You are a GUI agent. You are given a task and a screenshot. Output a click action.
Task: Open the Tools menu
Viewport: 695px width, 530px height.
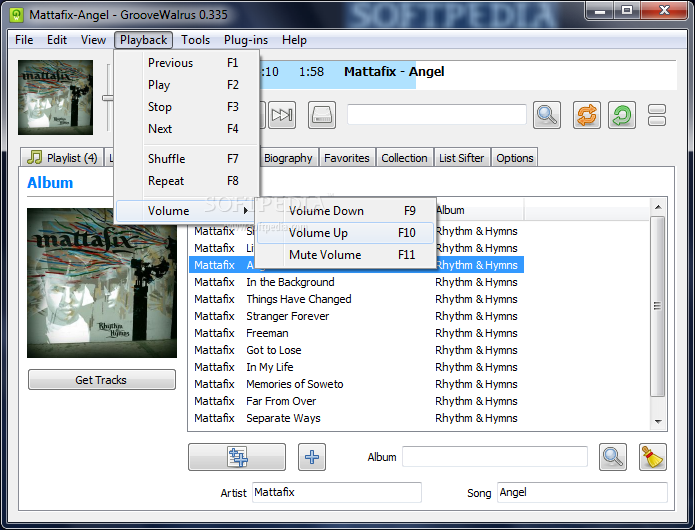pyautogui.click(x=195, y=40)
